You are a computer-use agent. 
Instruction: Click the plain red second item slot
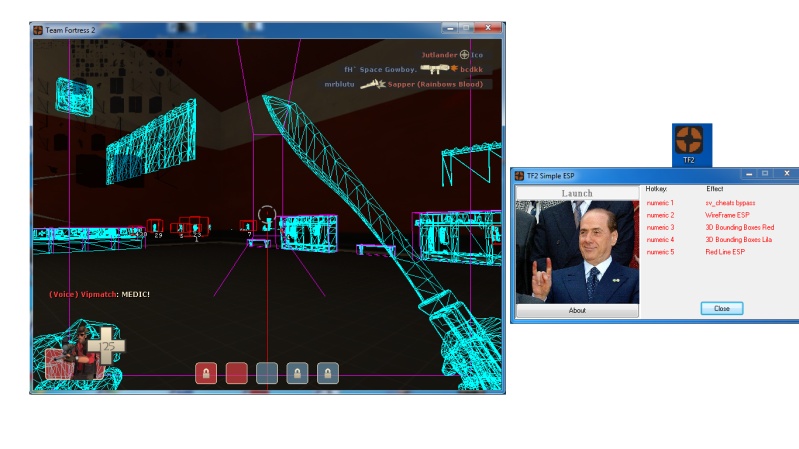coord(236,373)
